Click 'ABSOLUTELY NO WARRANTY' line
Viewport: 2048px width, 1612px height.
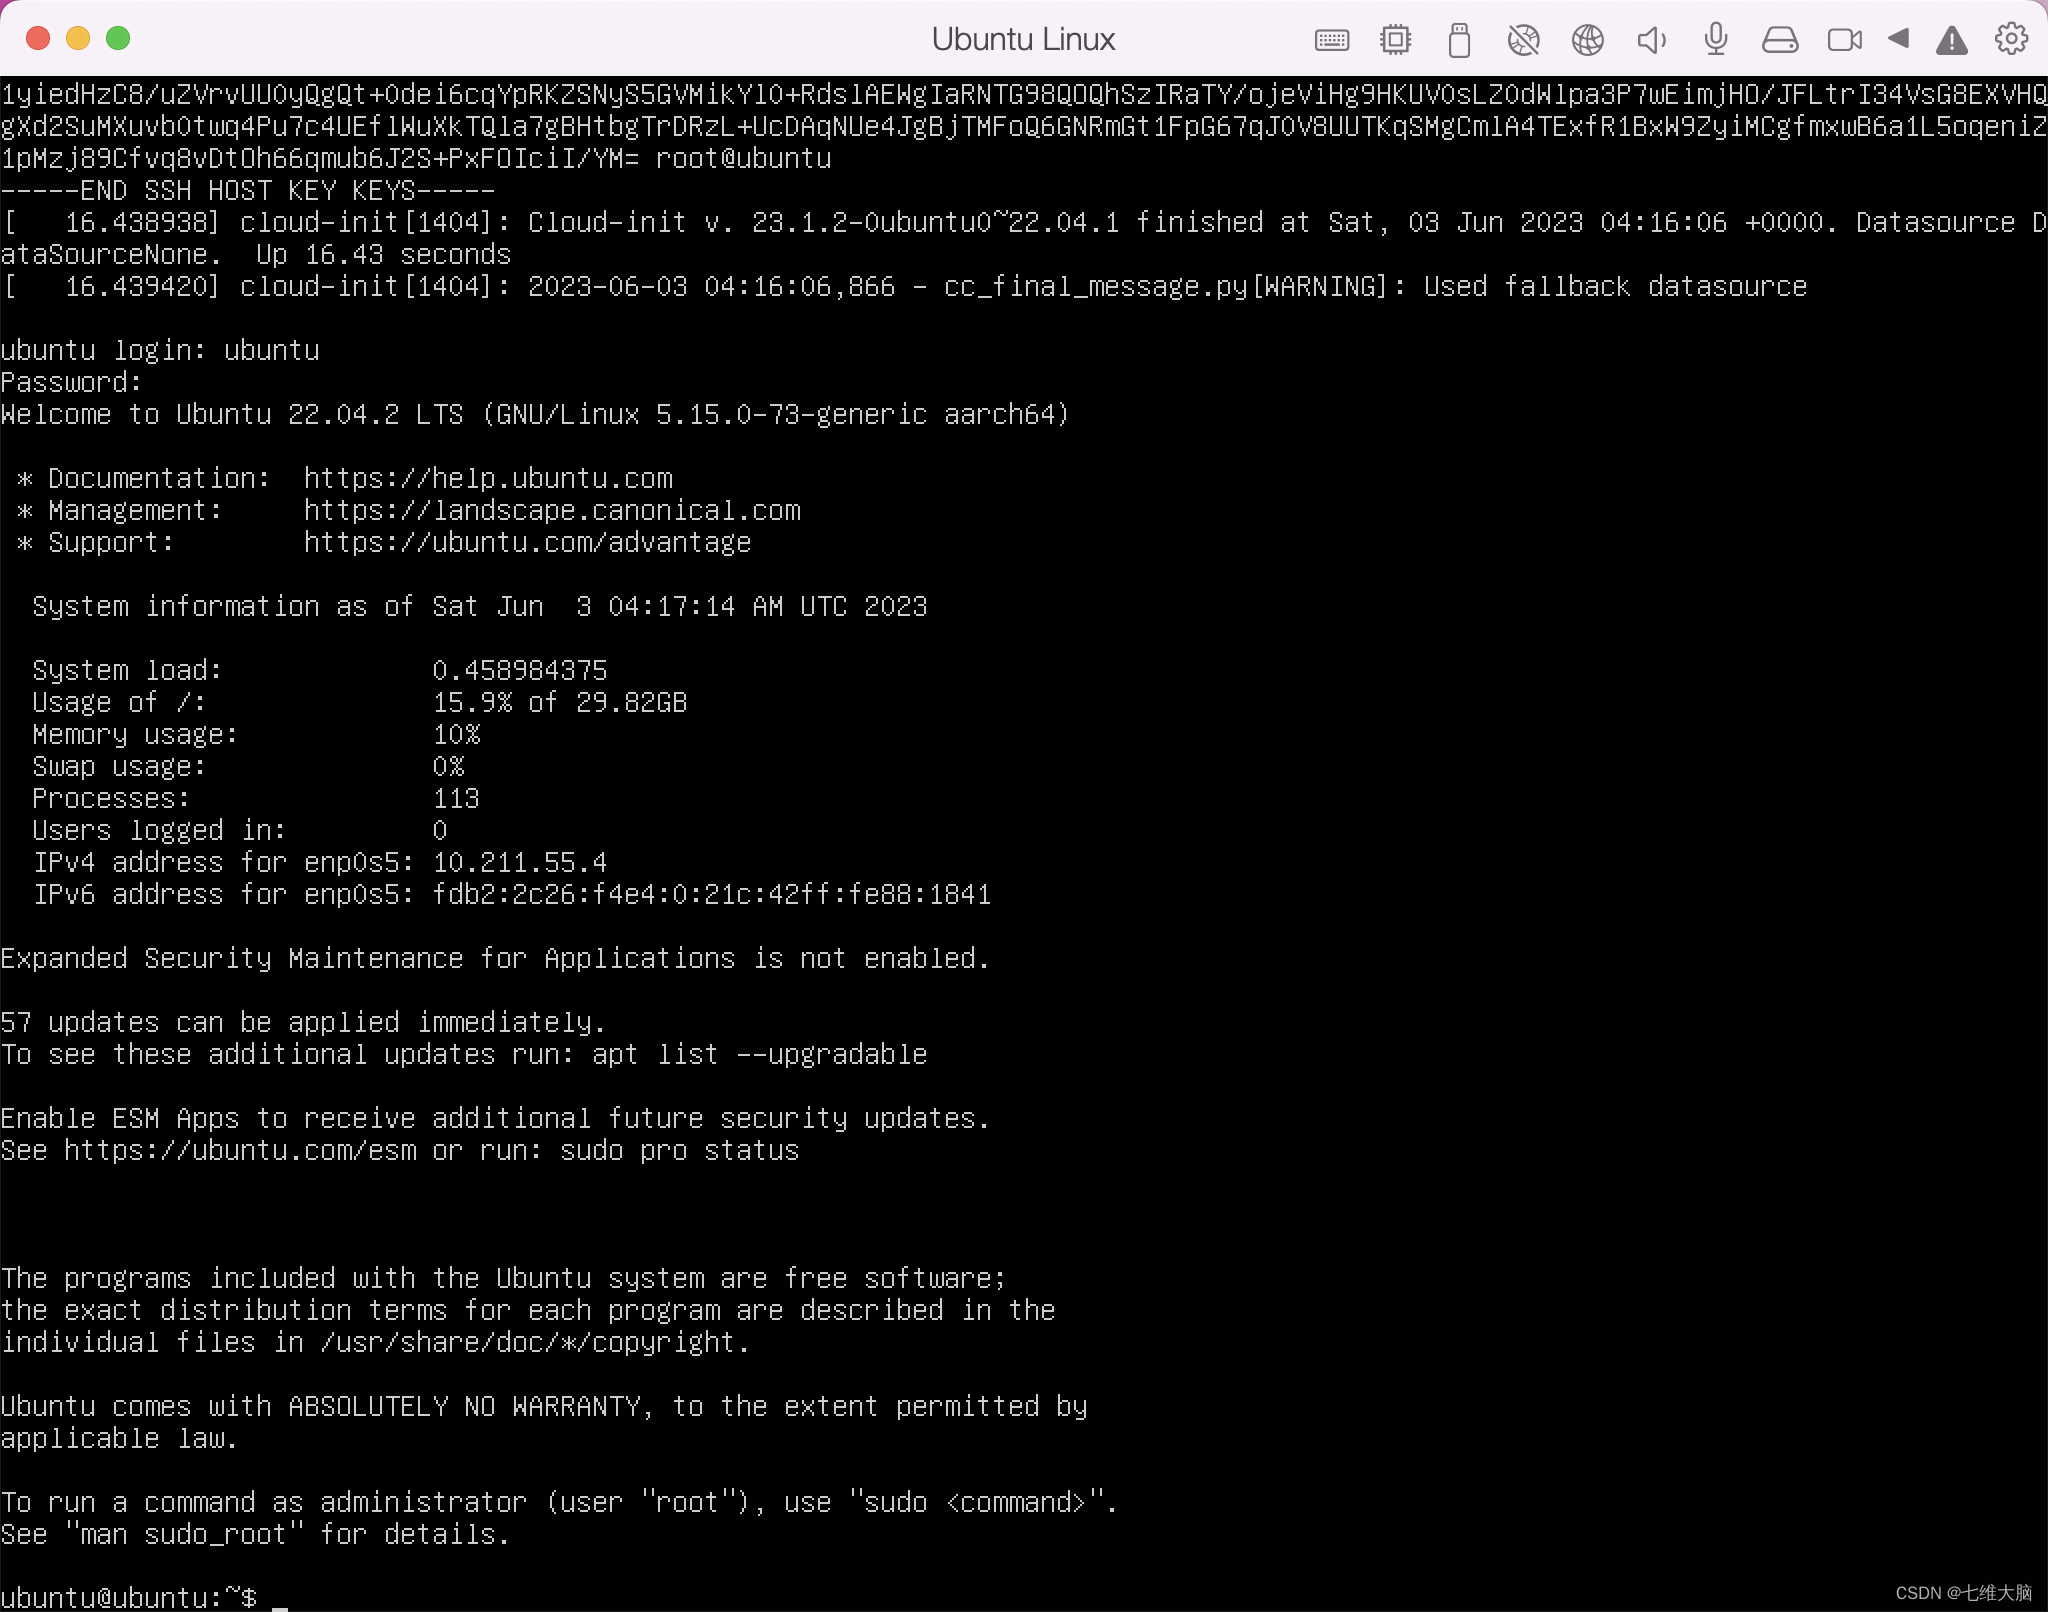coord(544,1406)
